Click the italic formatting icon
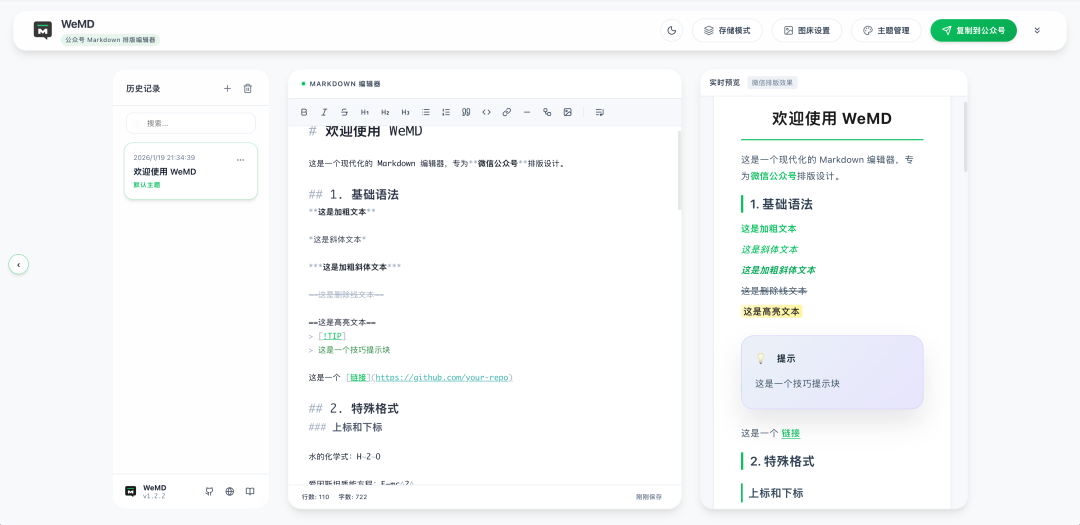 click(x=324, y=112)
